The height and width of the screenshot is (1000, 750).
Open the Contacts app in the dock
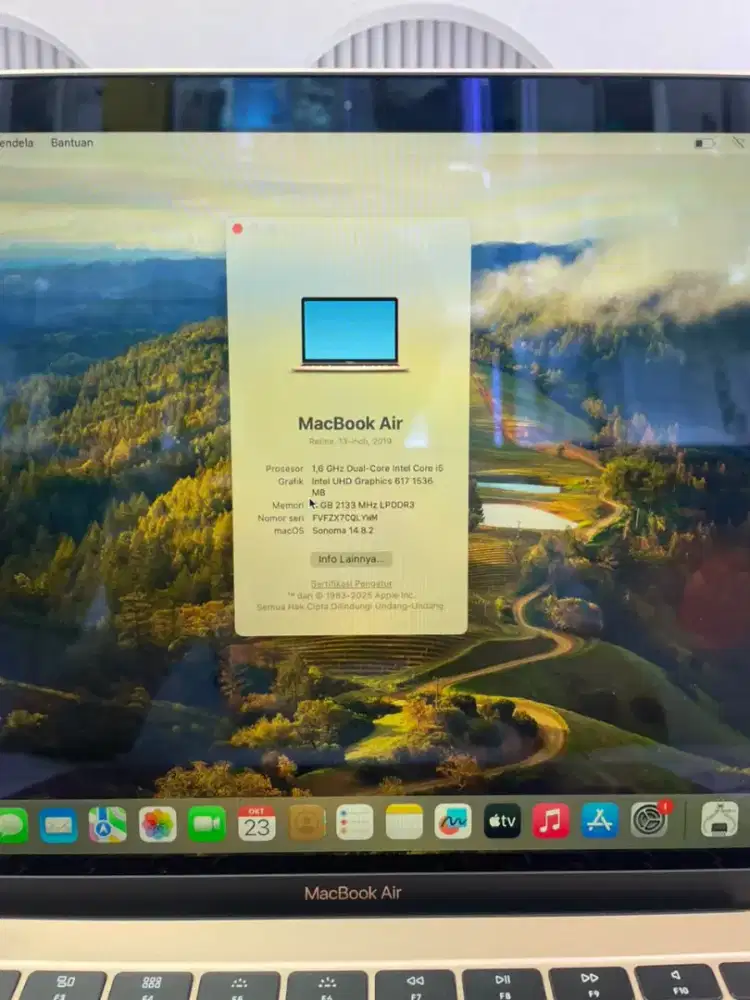pyautogui.click(x=306, y=823)
